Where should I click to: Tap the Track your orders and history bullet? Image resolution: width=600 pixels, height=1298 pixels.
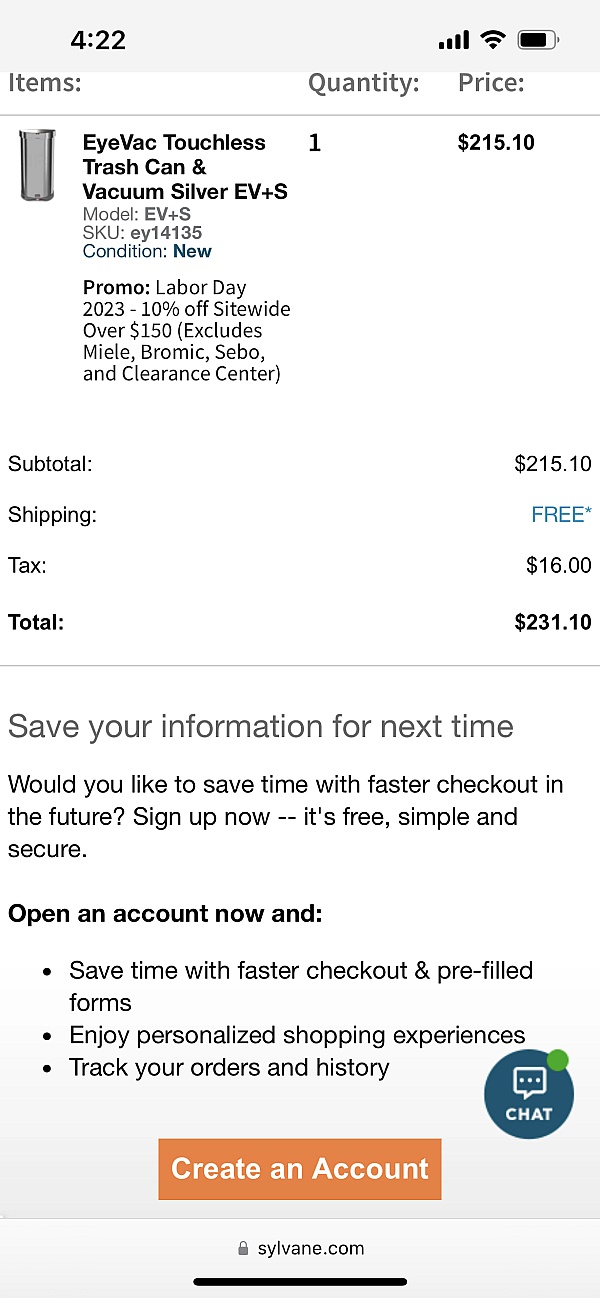click(229, 1067)
